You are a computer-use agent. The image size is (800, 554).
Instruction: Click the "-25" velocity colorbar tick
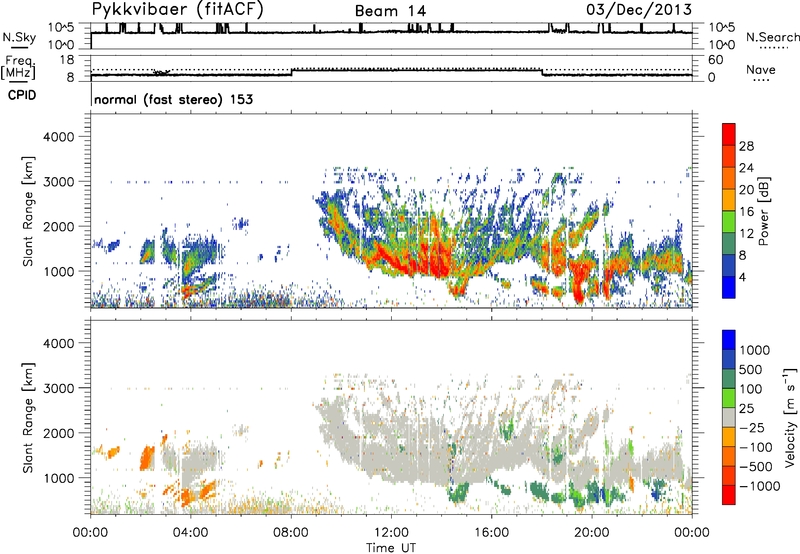[752, 427]
